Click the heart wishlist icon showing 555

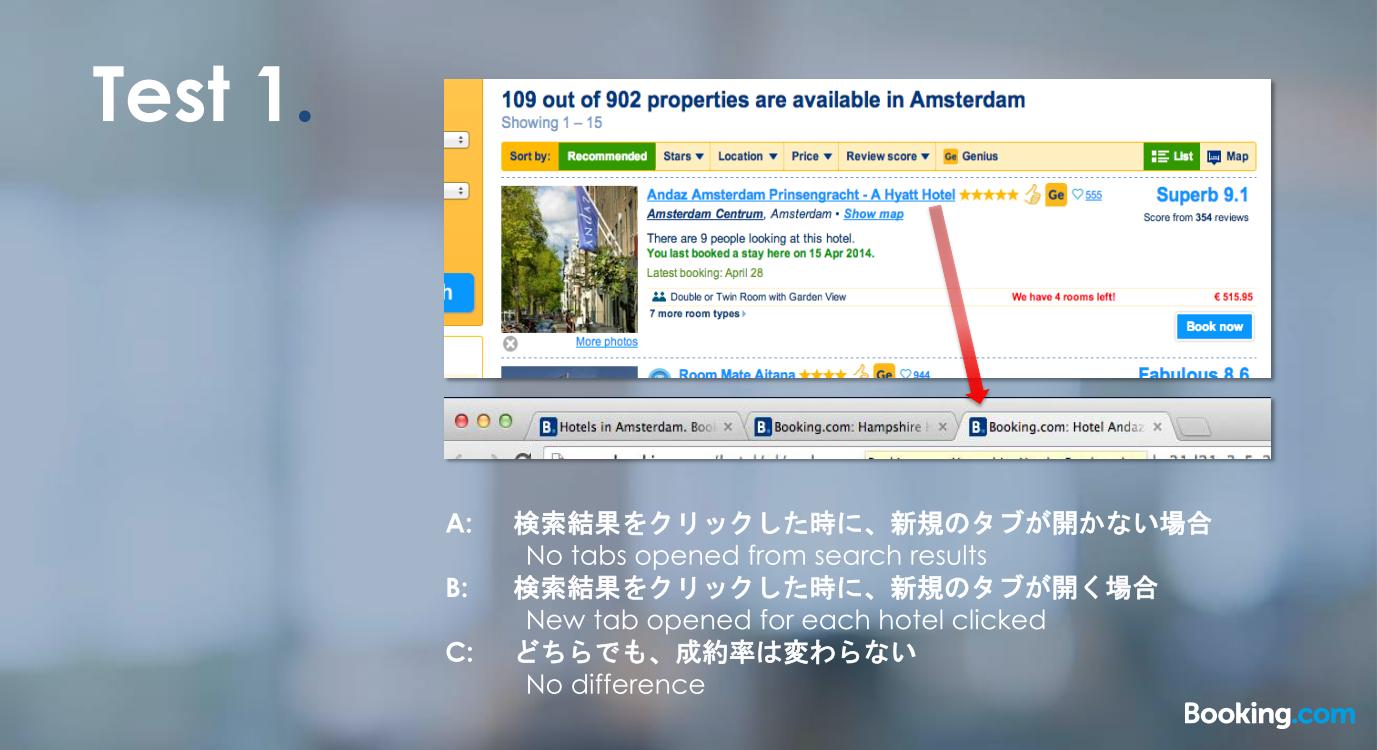point(1077,195)
